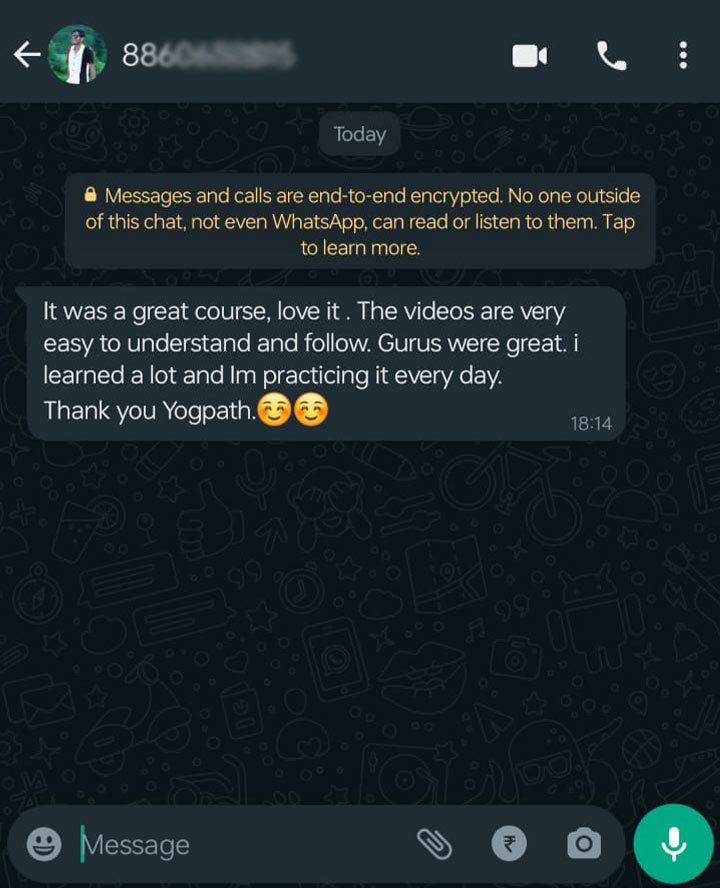Open rupee payment option
720x888 pixels.
point(509,844)
